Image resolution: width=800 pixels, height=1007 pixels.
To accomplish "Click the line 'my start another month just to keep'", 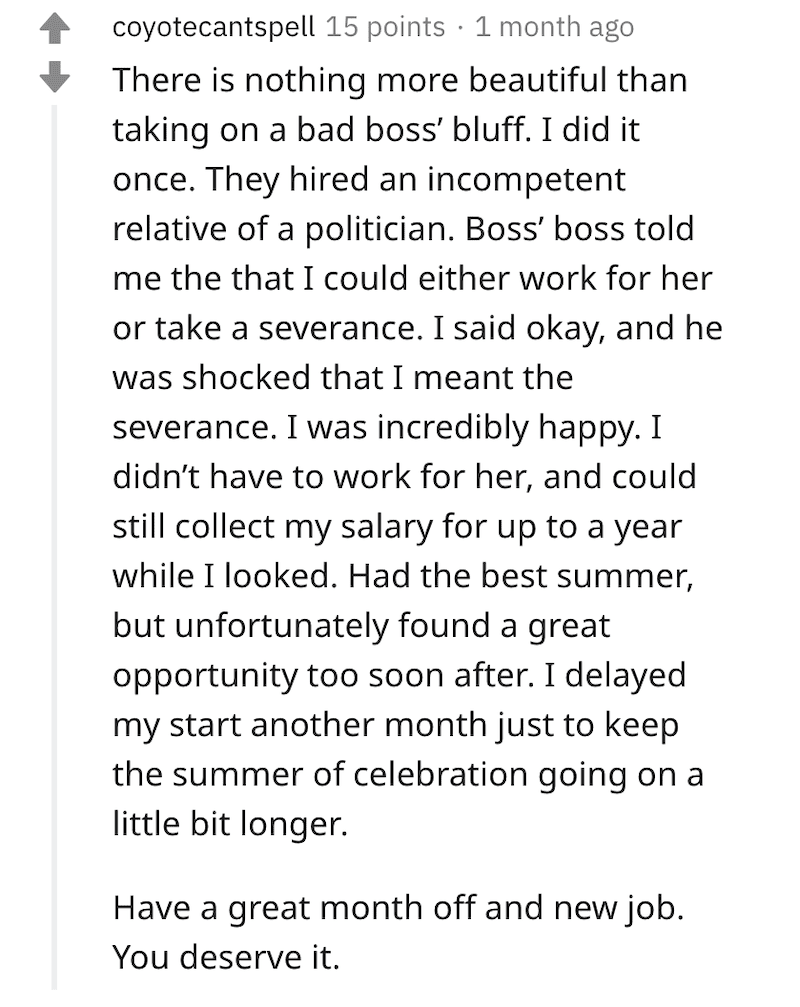I will (x=396, y=725).
